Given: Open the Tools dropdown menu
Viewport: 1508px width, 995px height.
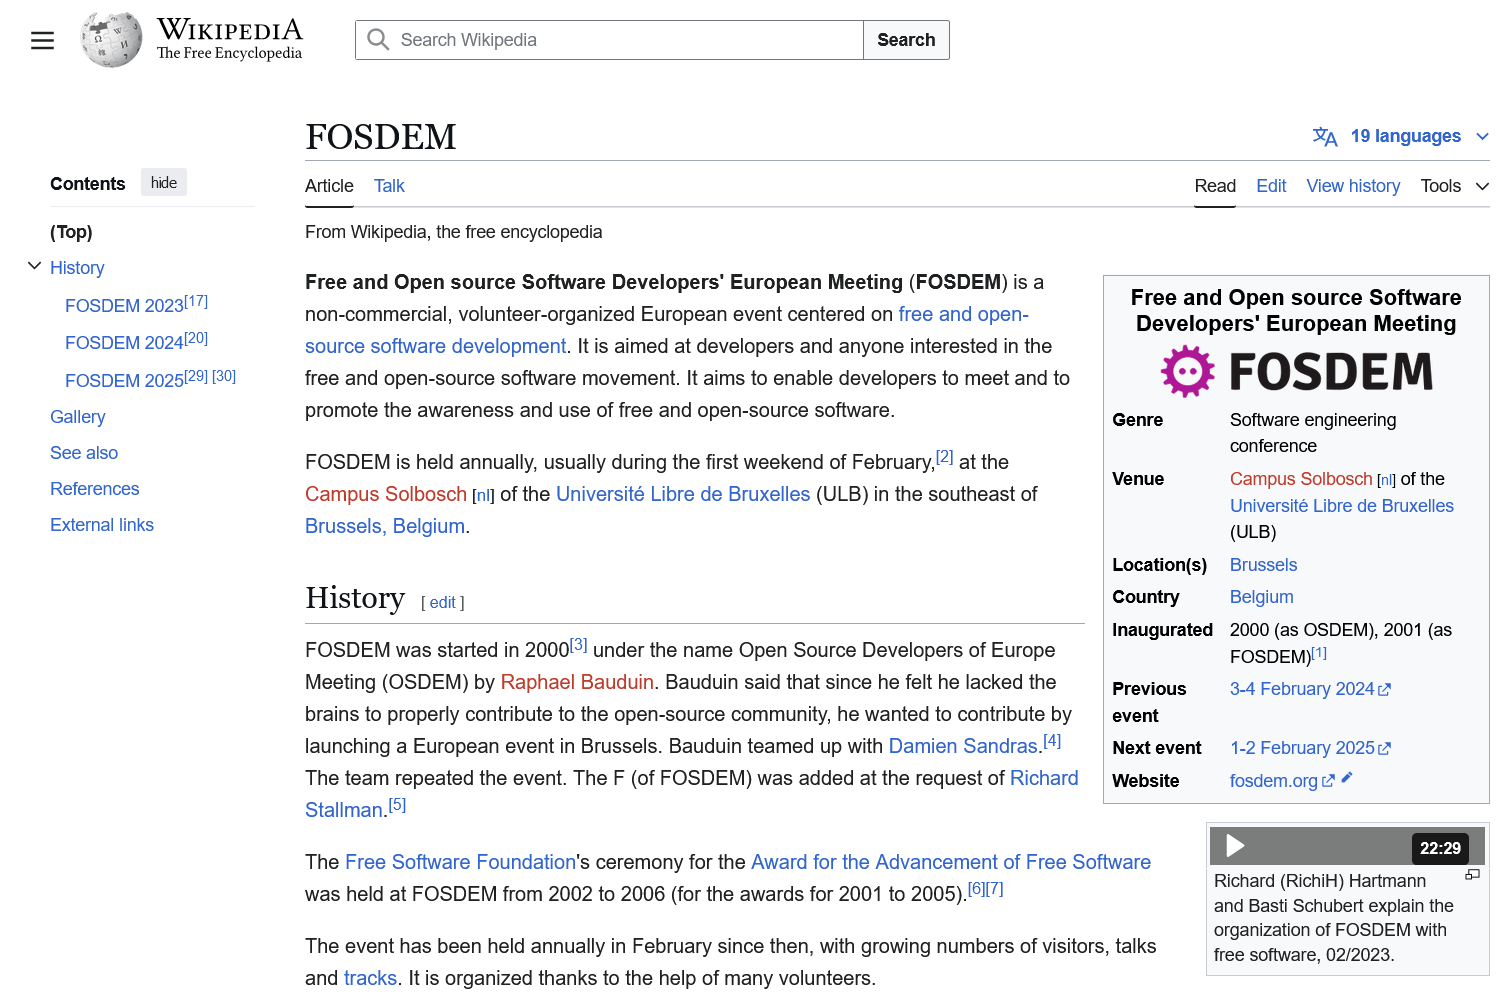Looking at the screenshot, I should coord(1455,186).
